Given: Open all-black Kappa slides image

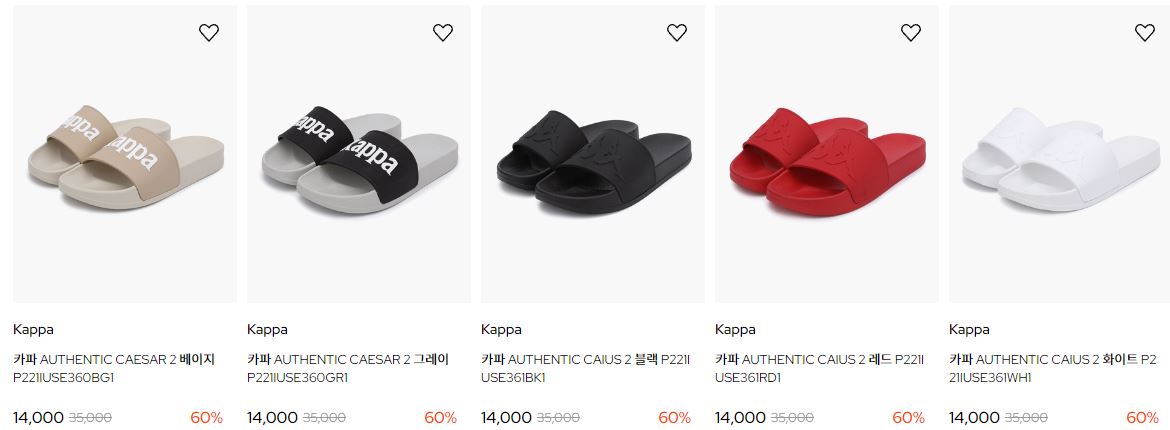Looking at the screenshot, I should tap(592, 154).
